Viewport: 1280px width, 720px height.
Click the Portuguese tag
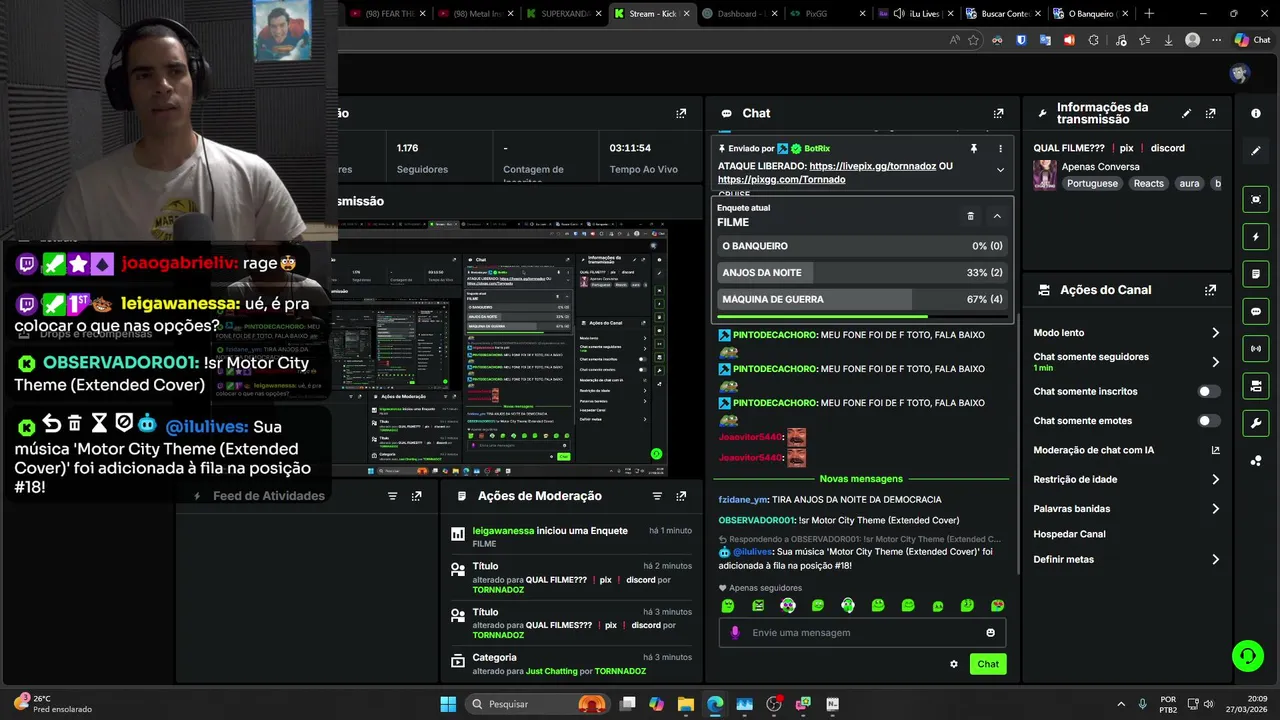point(1092,184)
